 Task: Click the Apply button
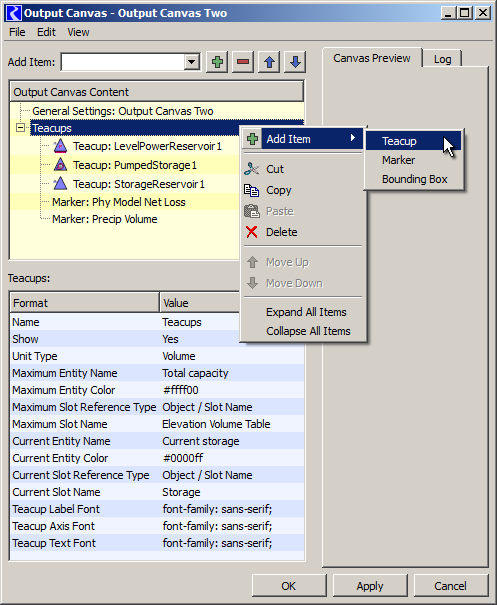pos(370,586)
